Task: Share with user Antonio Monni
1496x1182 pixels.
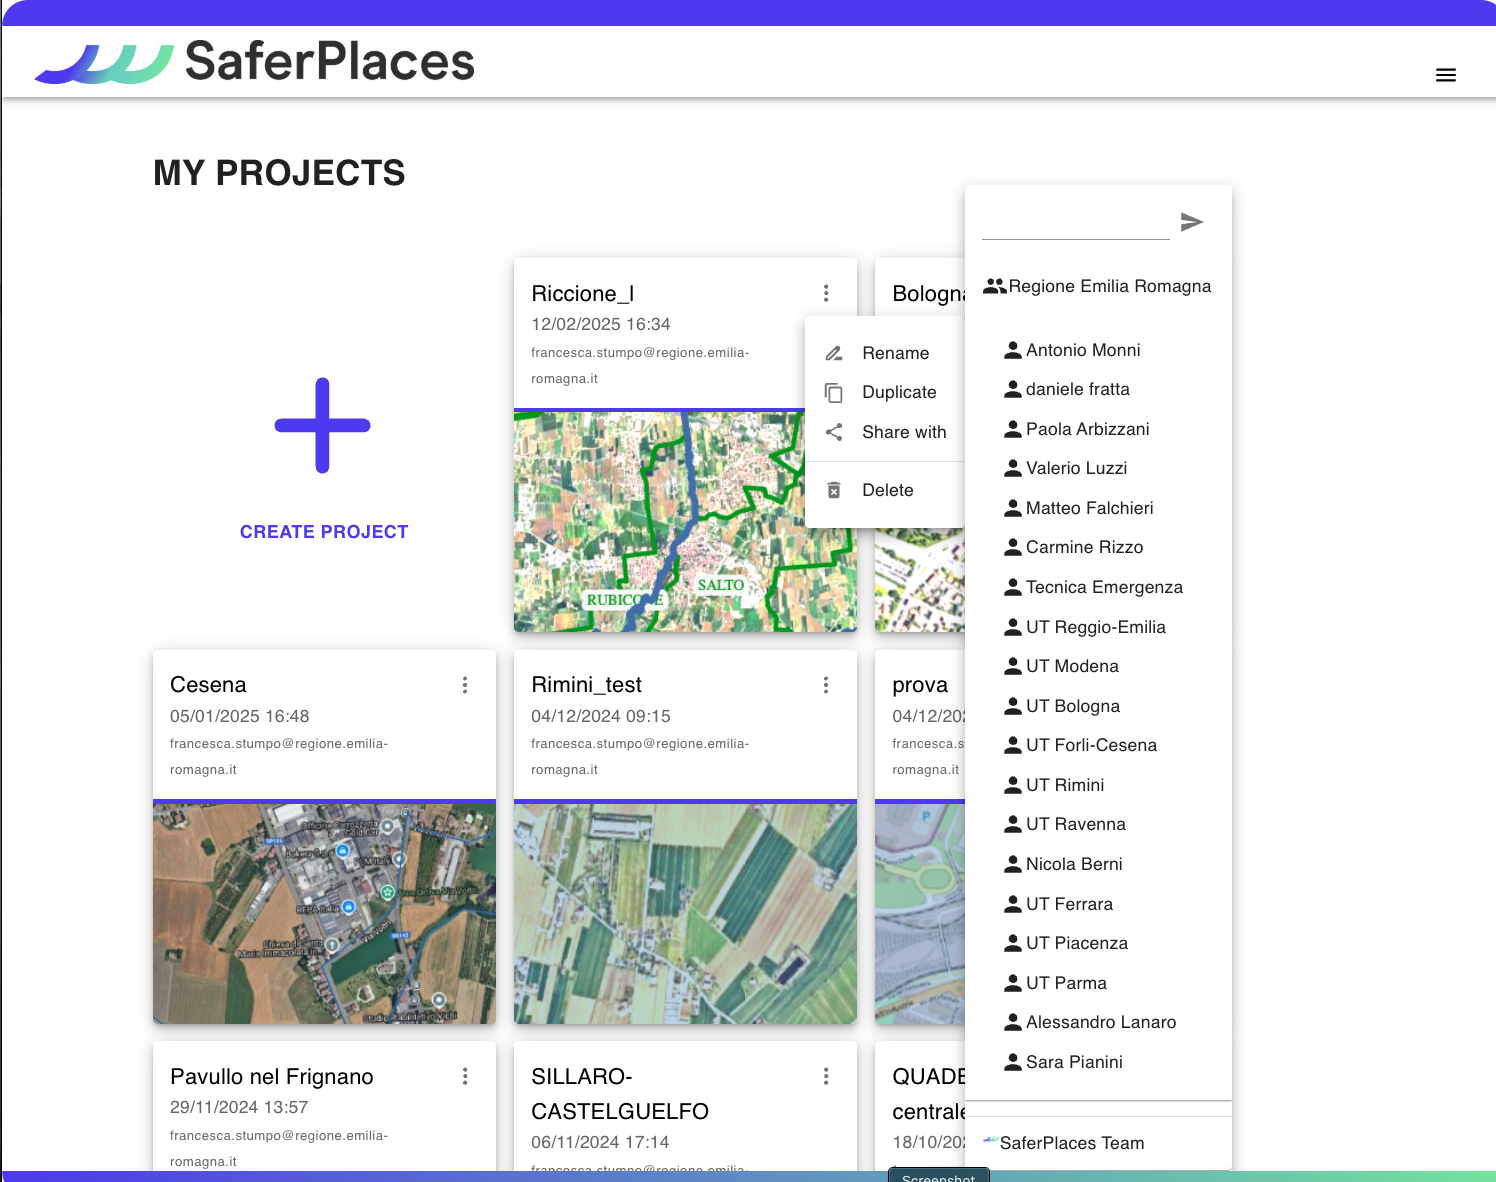Action: click(1082, 350)
